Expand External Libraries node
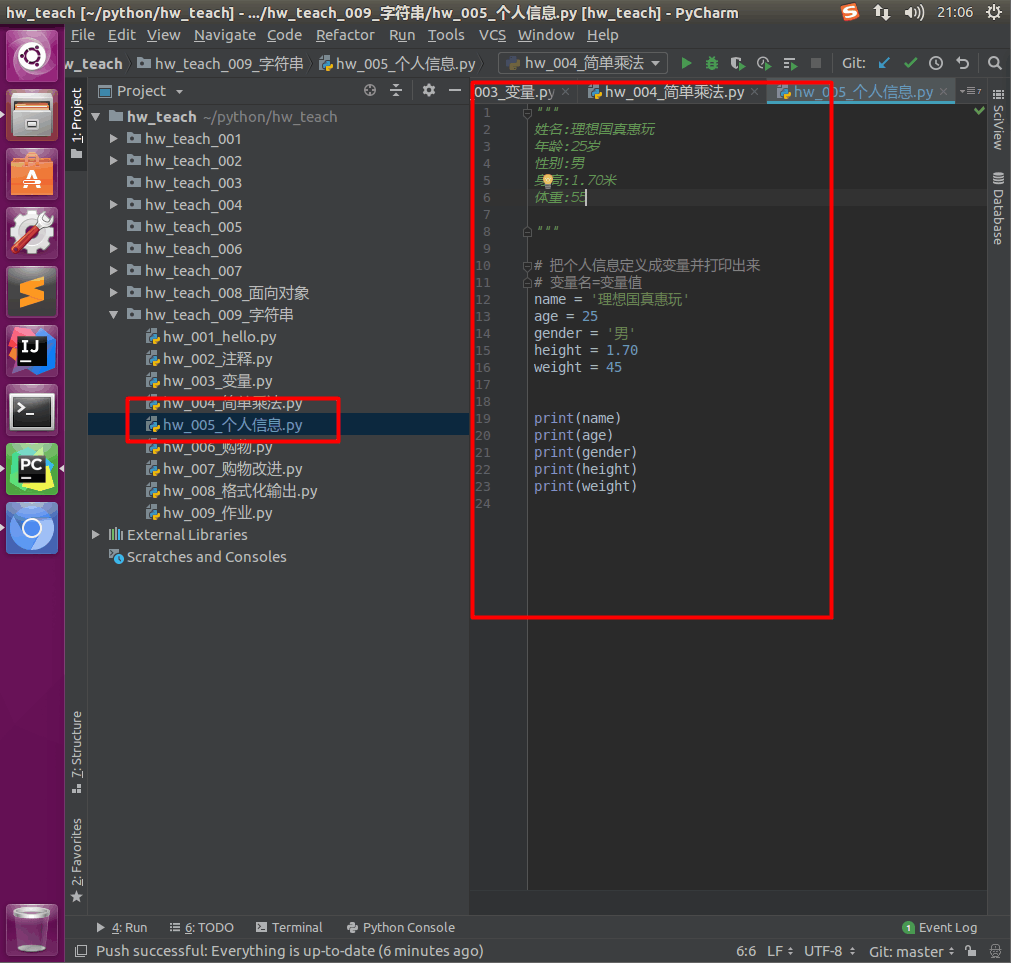 coord(95,534)
